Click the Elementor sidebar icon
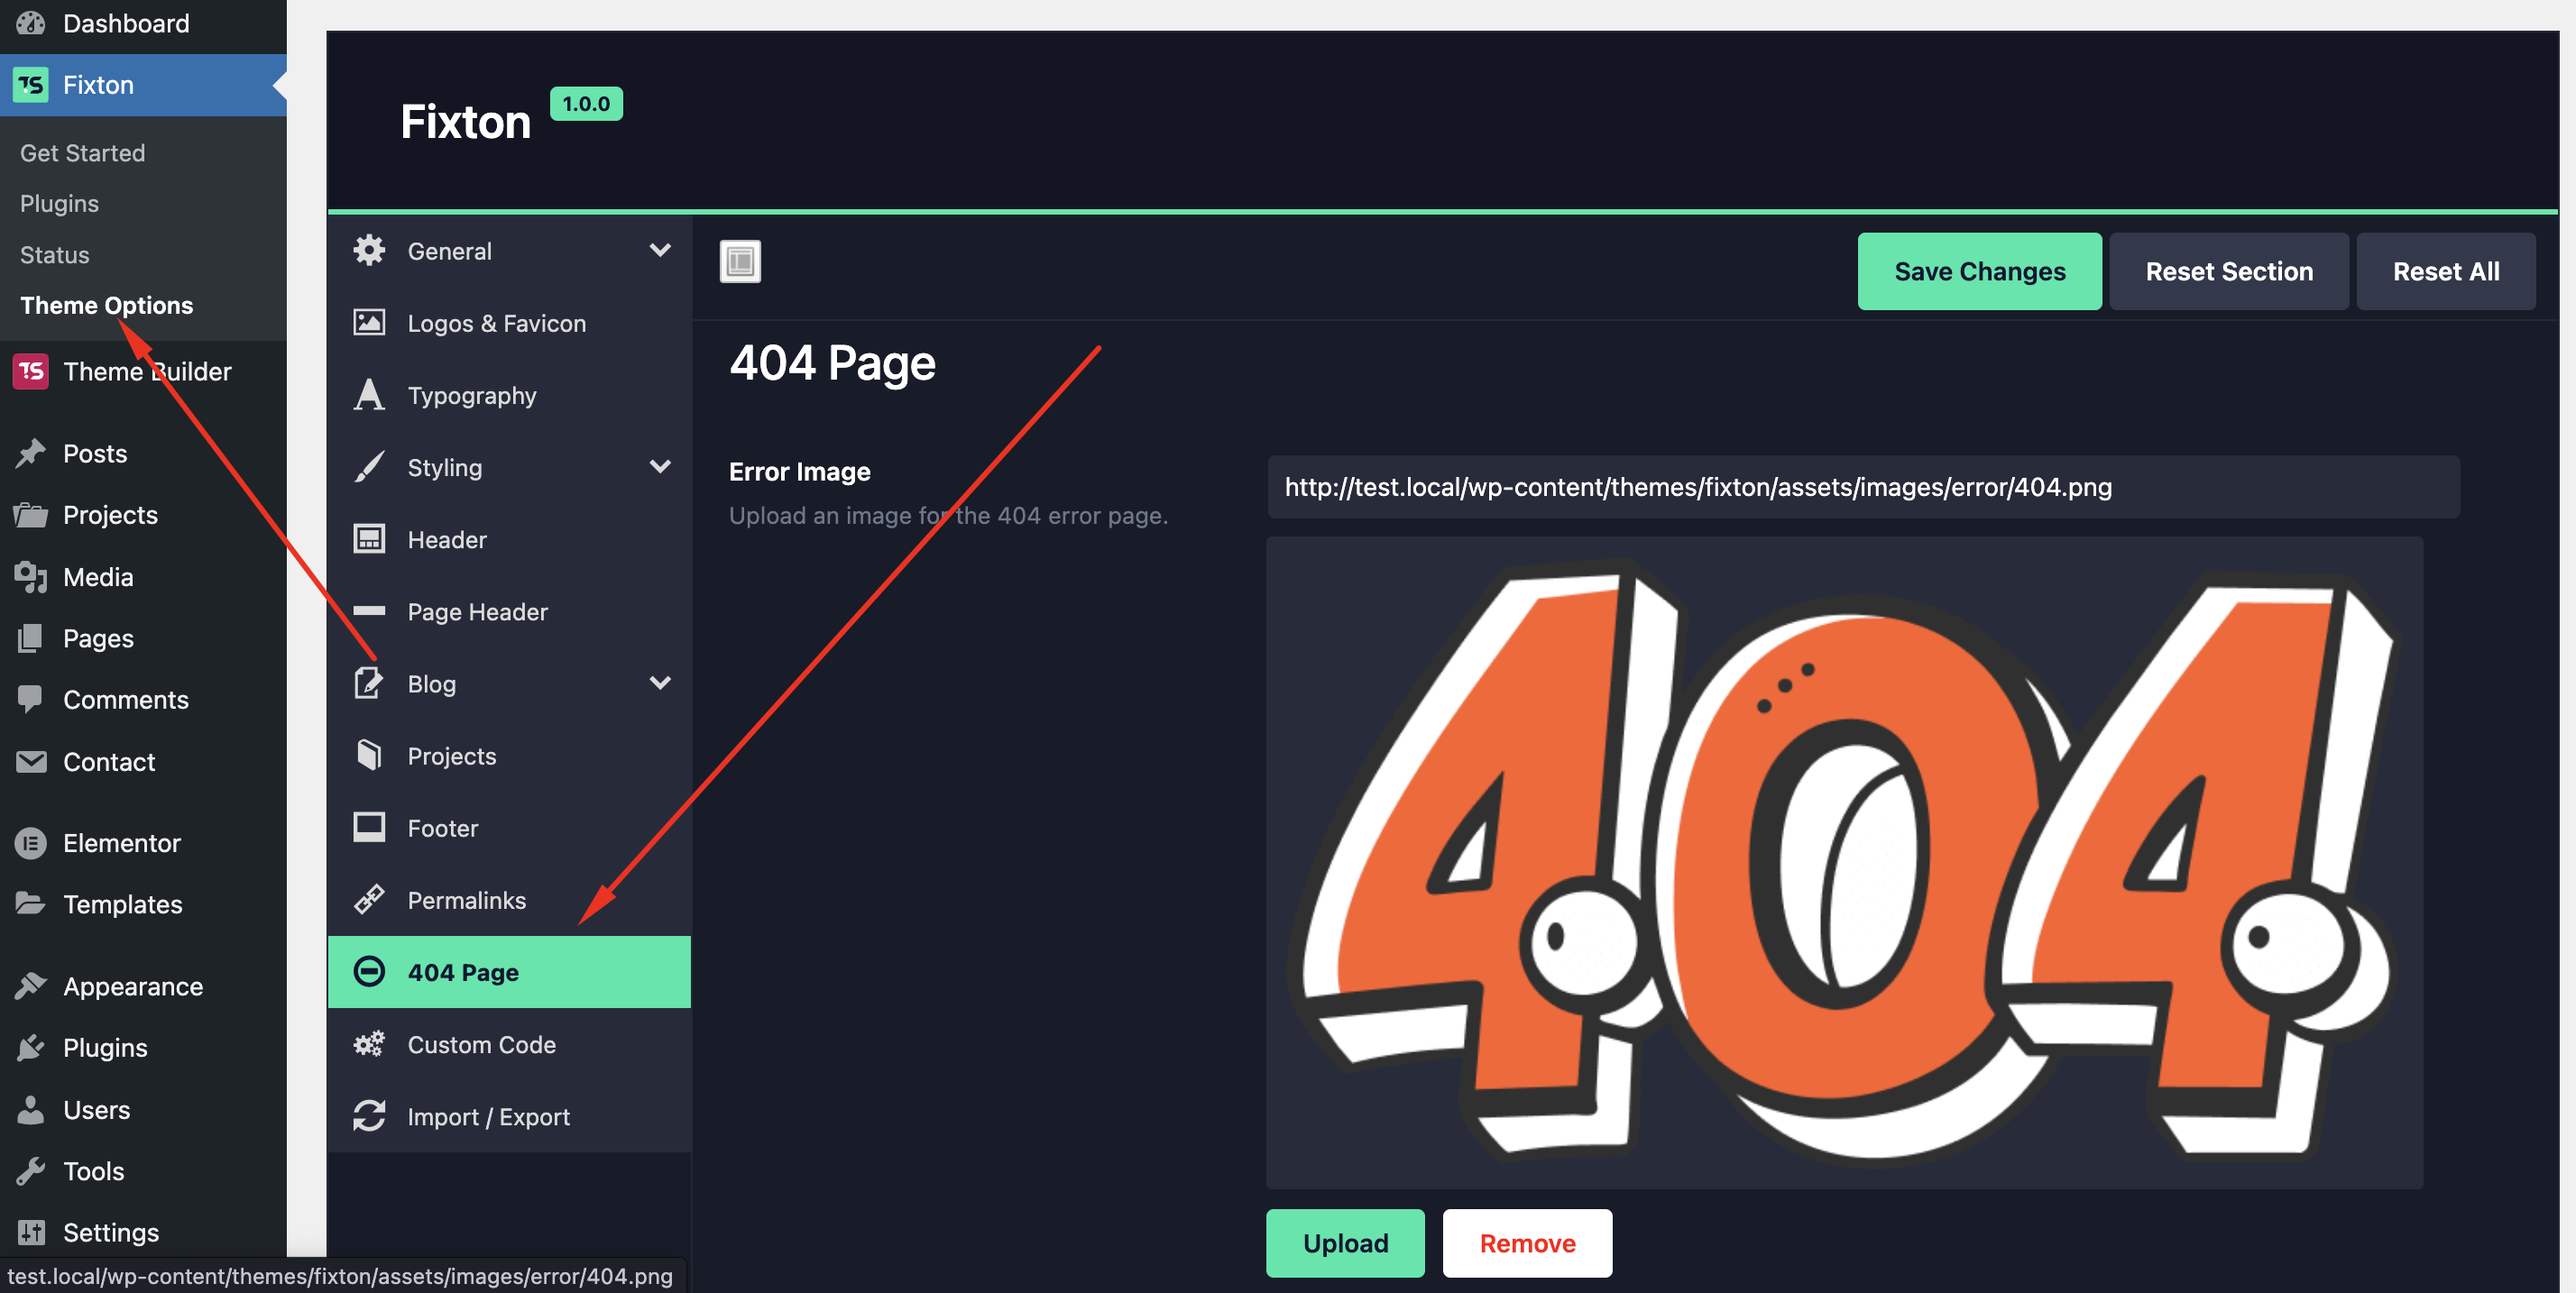The height and width of the screenshot is (1293, 2576). point(31,843)
